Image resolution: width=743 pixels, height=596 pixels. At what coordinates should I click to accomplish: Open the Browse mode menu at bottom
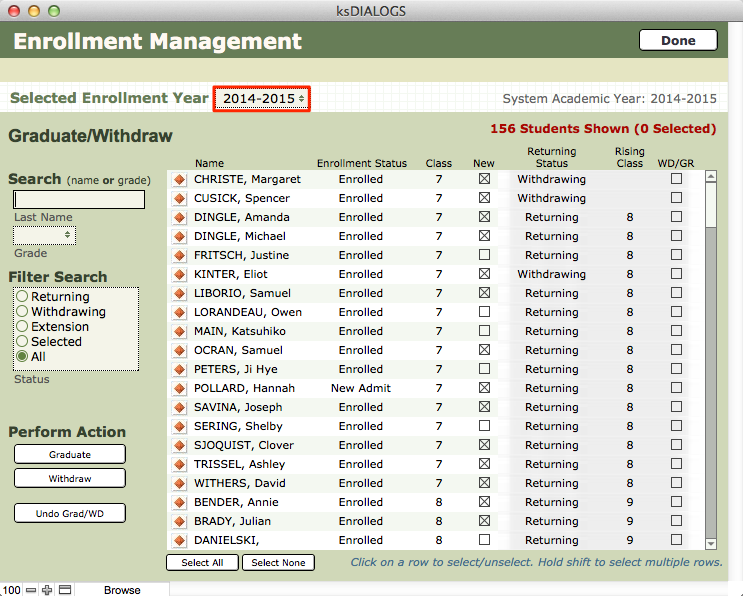coord(122,590)
